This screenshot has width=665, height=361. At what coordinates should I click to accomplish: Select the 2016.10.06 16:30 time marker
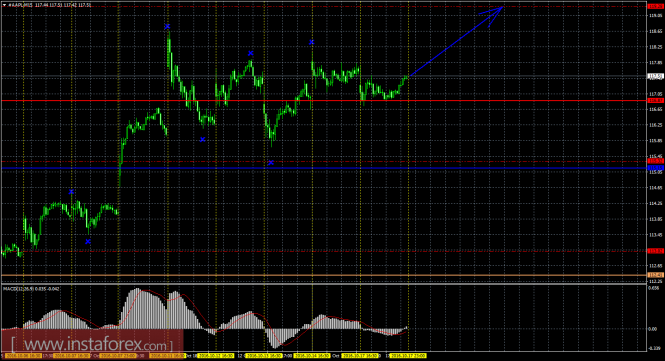click(x=23, y=355)
